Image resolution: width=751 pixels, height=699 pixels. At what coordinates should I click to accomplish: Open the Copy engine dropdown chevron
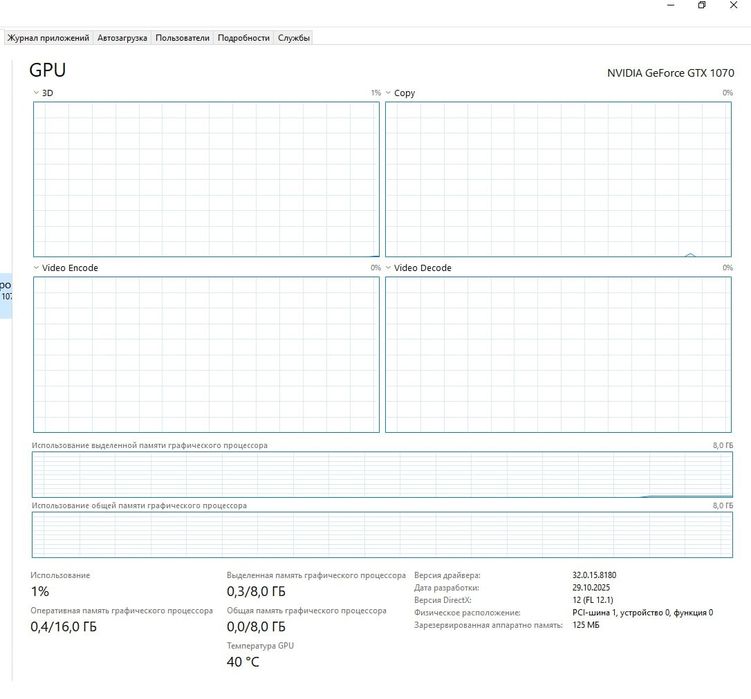[388, 92]
